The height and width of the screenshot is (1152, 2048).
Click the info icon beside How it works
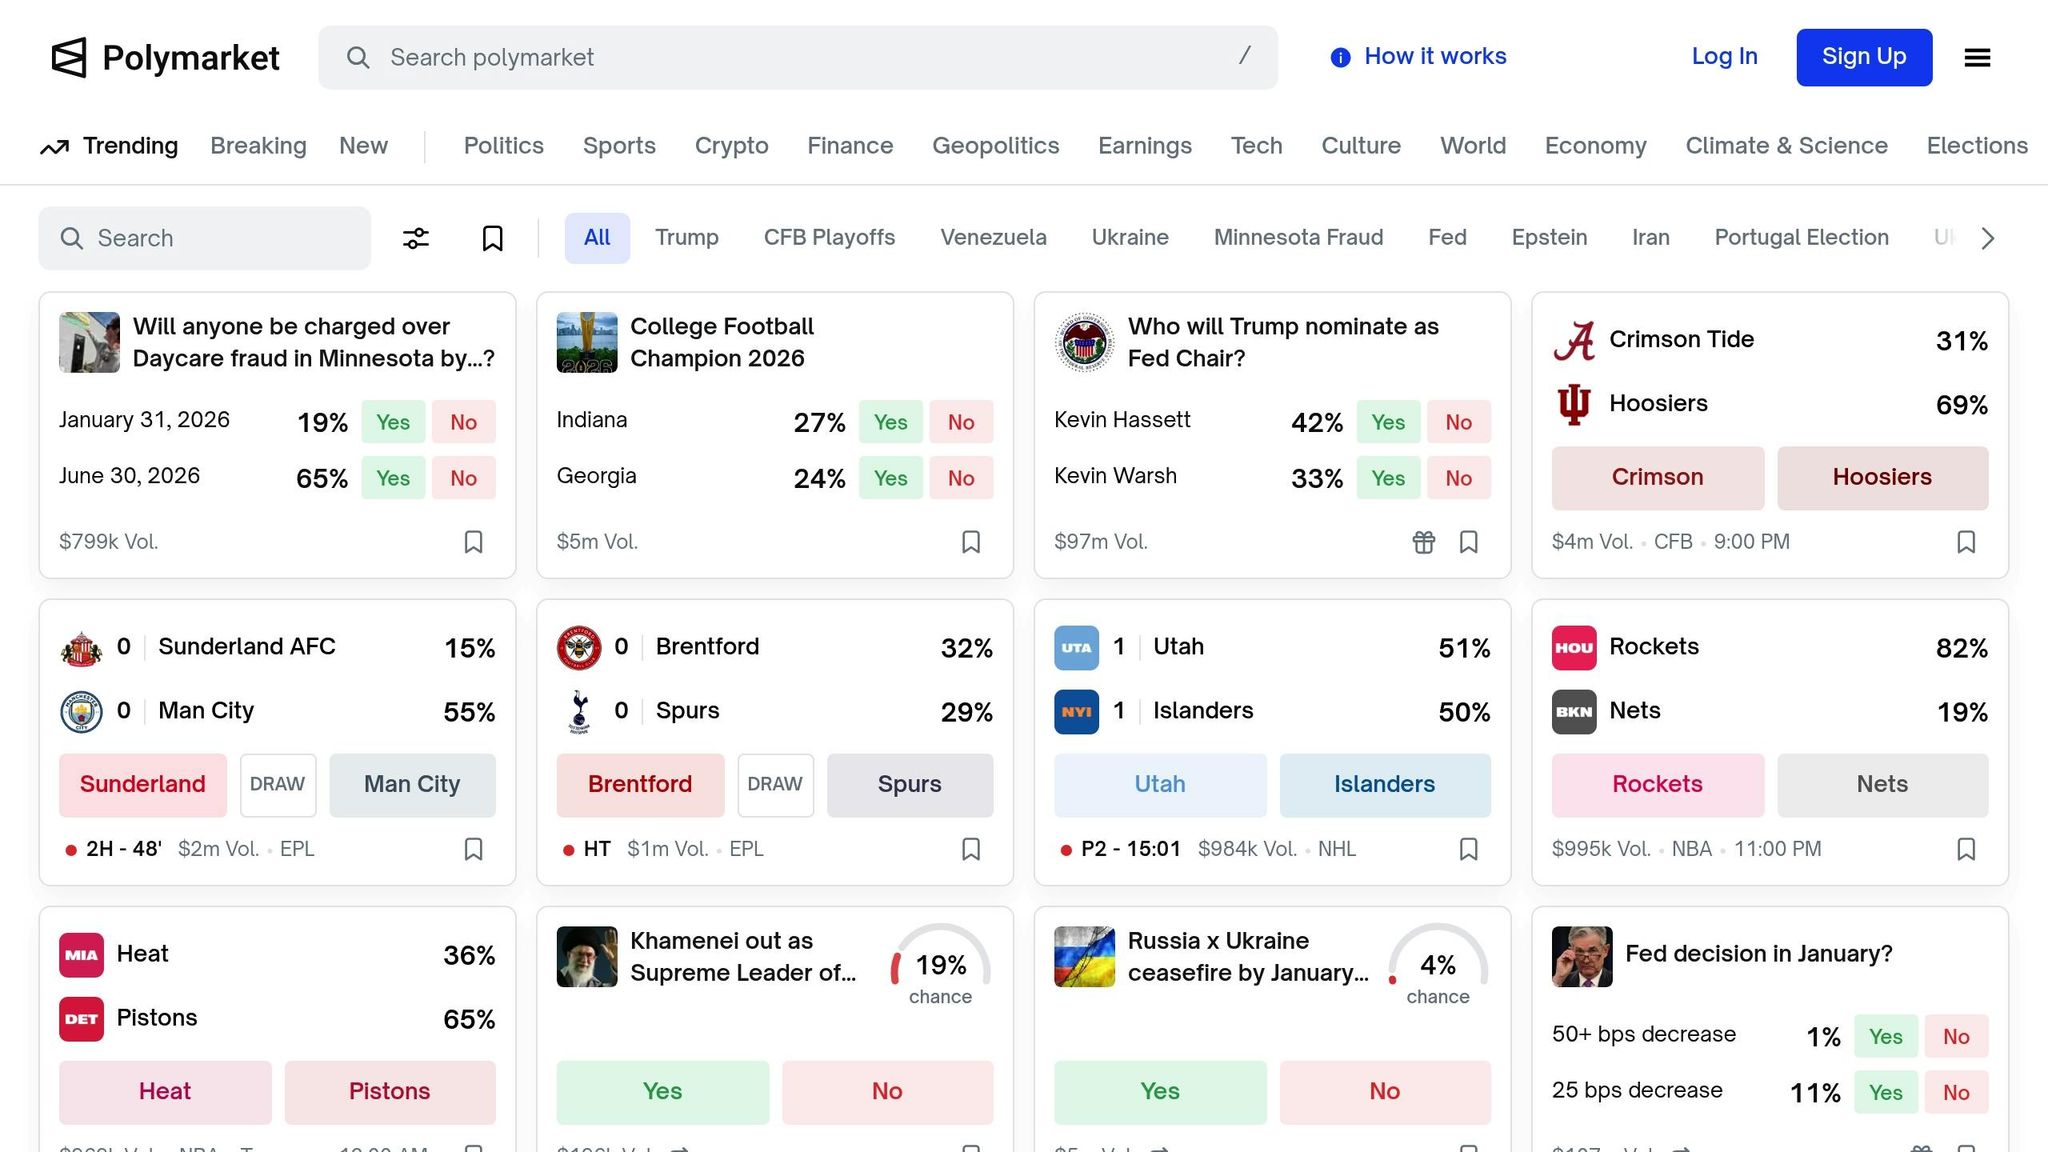(1340, 58)
